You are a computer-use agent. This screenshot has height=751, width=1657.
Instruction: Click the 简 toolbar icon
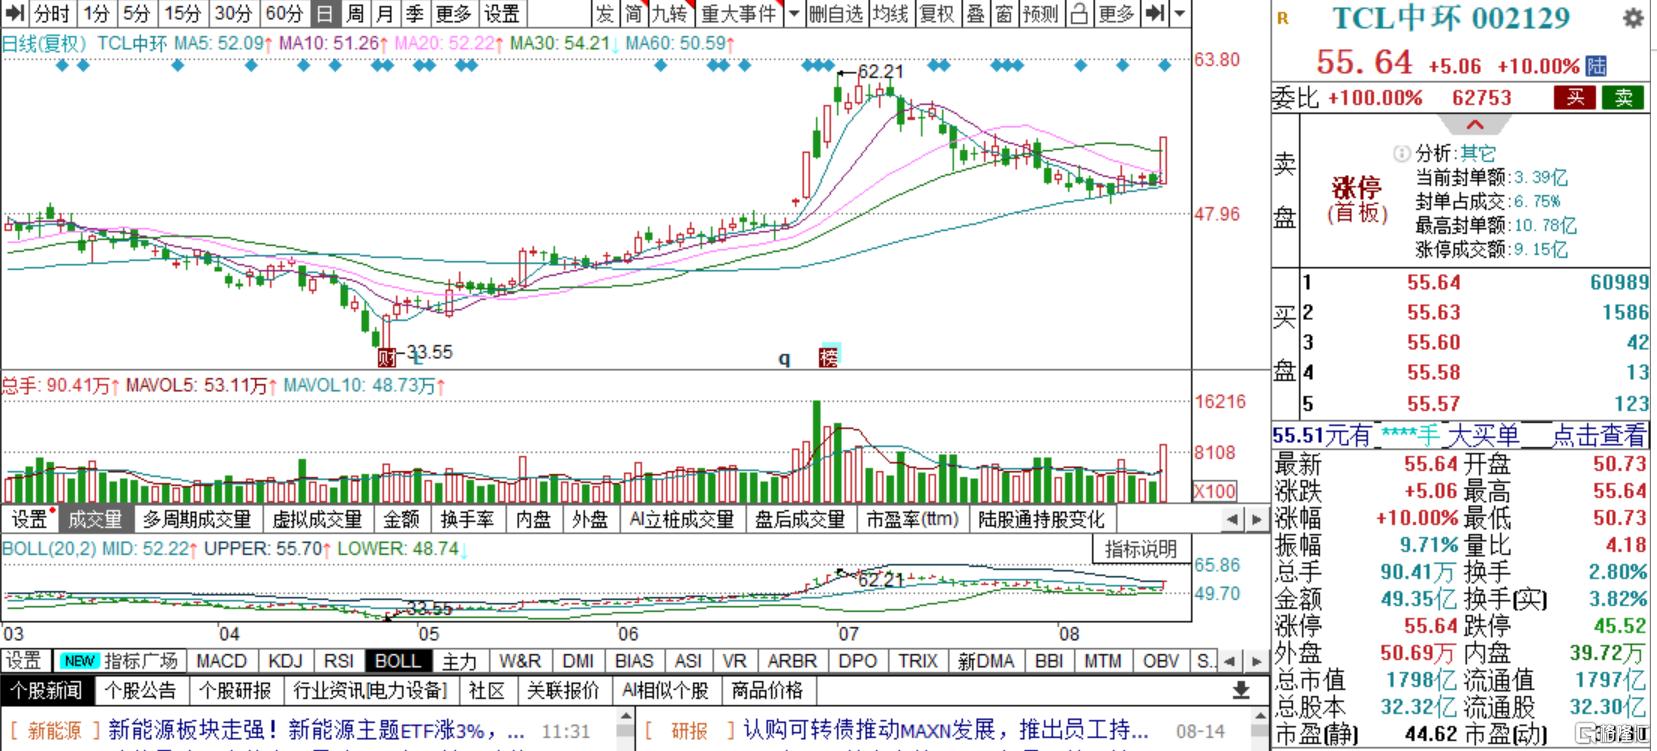click(633, 13)
